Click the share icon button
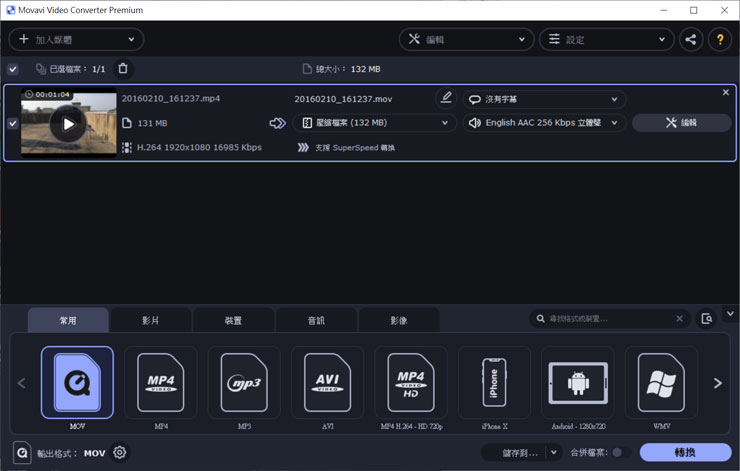This screenshot has width=740, height=471. pyautogui.click(x=691, y=39)
